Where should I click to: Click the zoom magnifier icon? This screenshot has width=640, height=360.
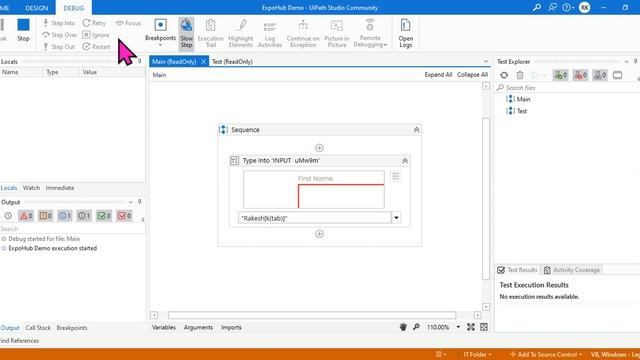416,327
